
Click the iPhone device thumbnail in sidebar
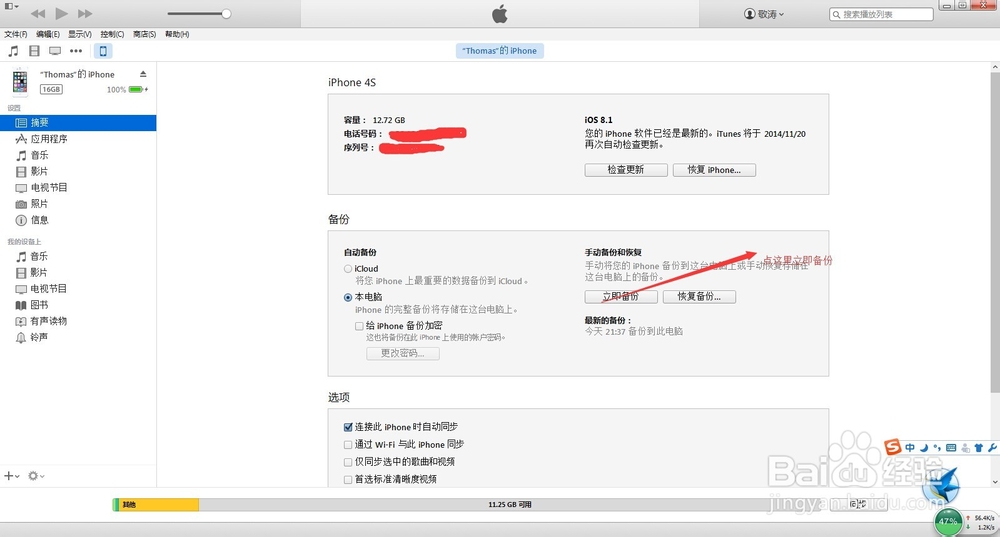pyautogui.click(x=20, y=82)
